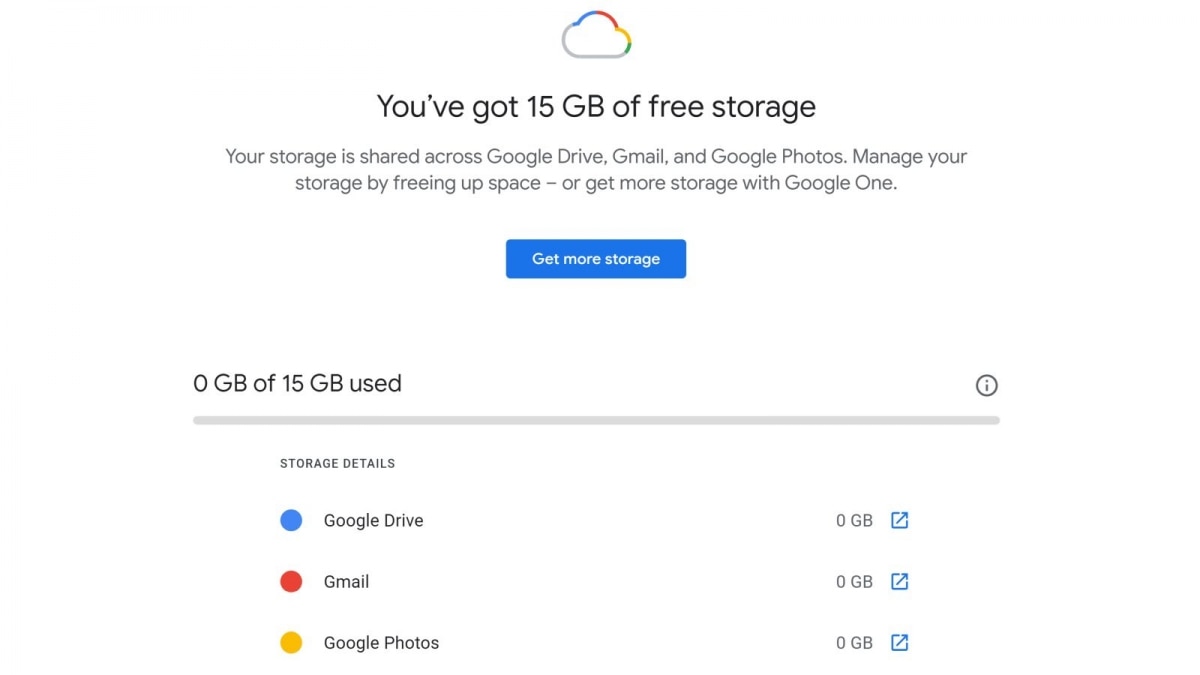
Task: Select the Gmail storage row label
Action: (x=346, y=581)
